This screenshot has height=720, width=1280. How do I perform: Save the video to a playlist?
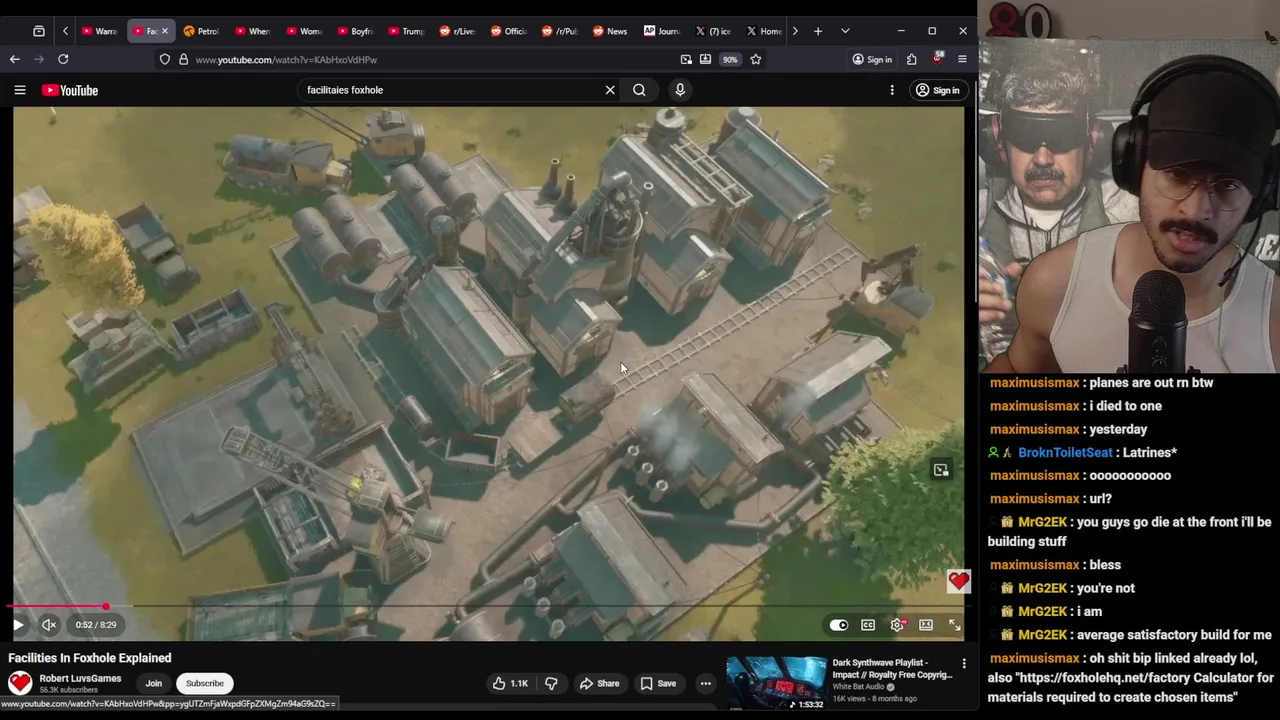[658, 683]
